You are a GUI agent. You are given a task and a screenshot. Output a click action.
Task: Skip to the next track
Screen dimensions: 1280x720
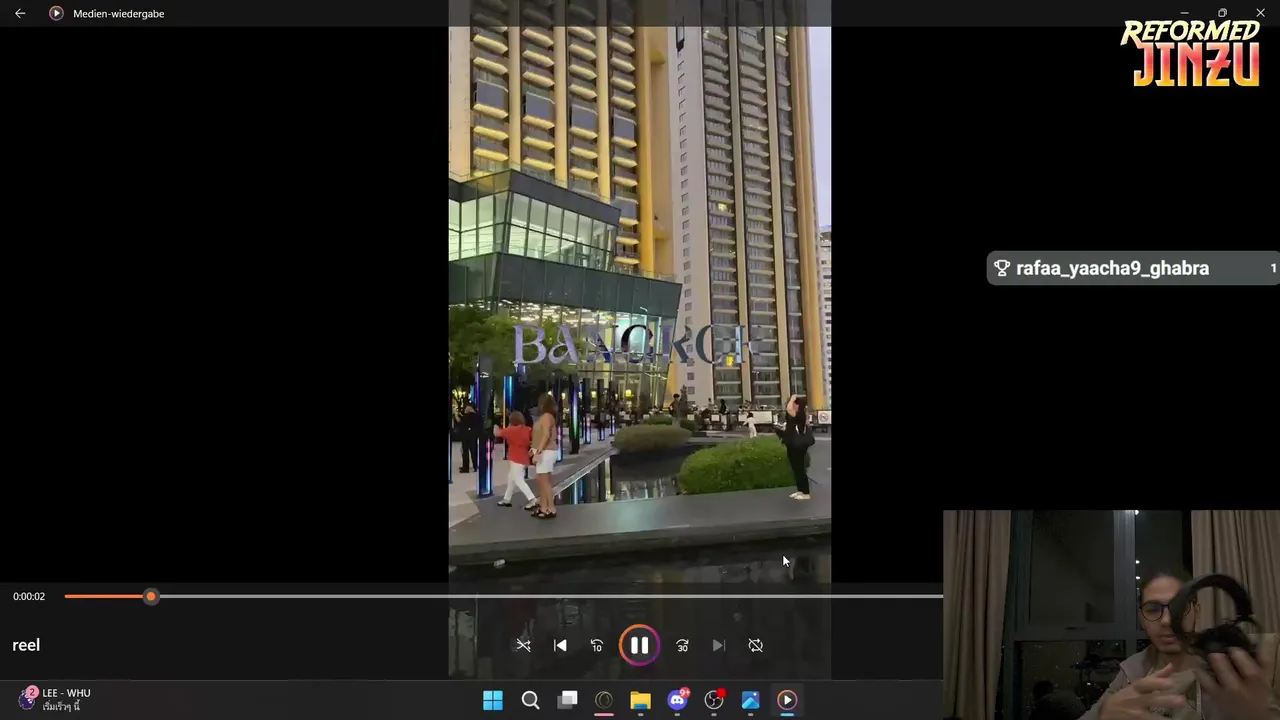718,645
